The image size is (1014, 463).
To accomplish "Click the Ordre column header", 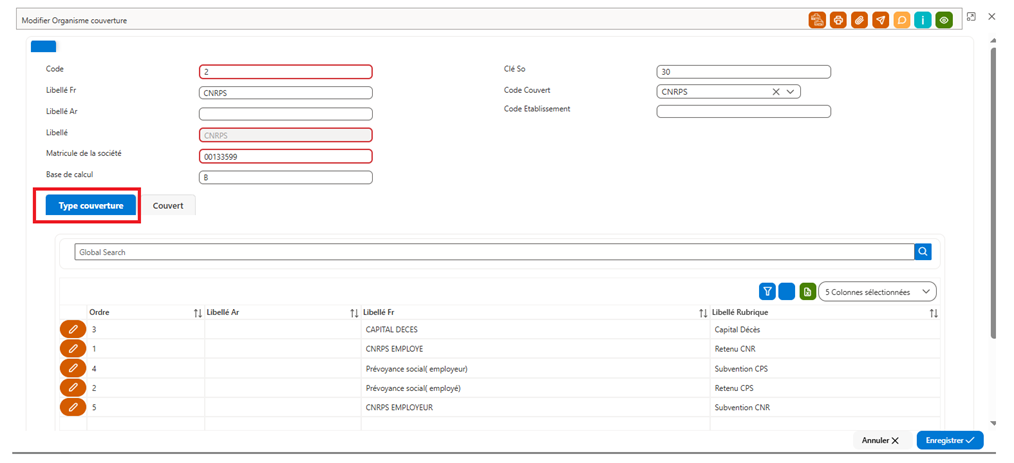I will pyautogui.click(x=146, y=312).
